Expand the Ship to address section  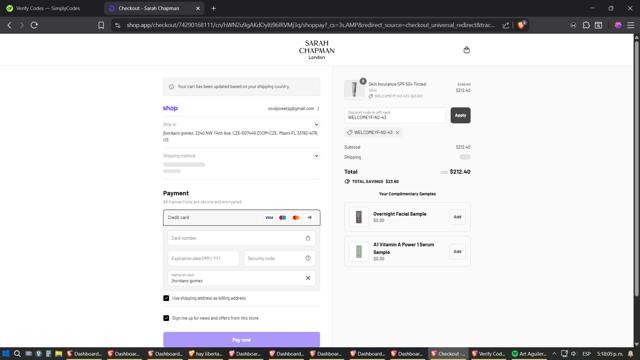316,124
